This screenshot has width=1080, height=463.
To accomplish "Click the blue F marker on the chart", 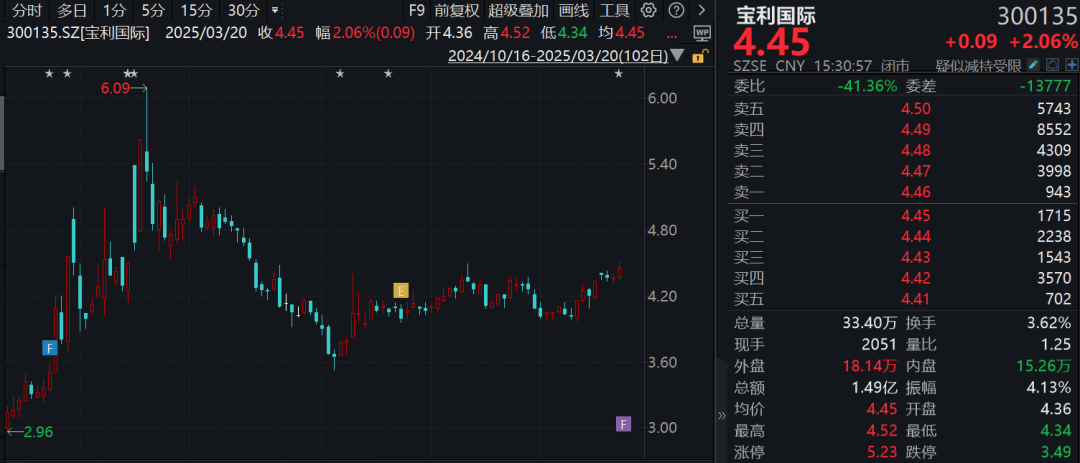I will pyautogui.click(x=49, y=348).
